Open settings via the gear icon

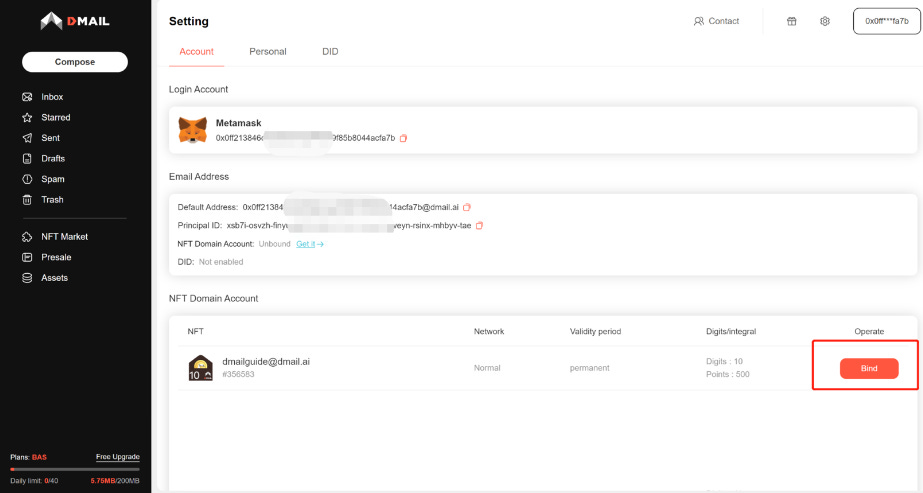click(825, 21)
